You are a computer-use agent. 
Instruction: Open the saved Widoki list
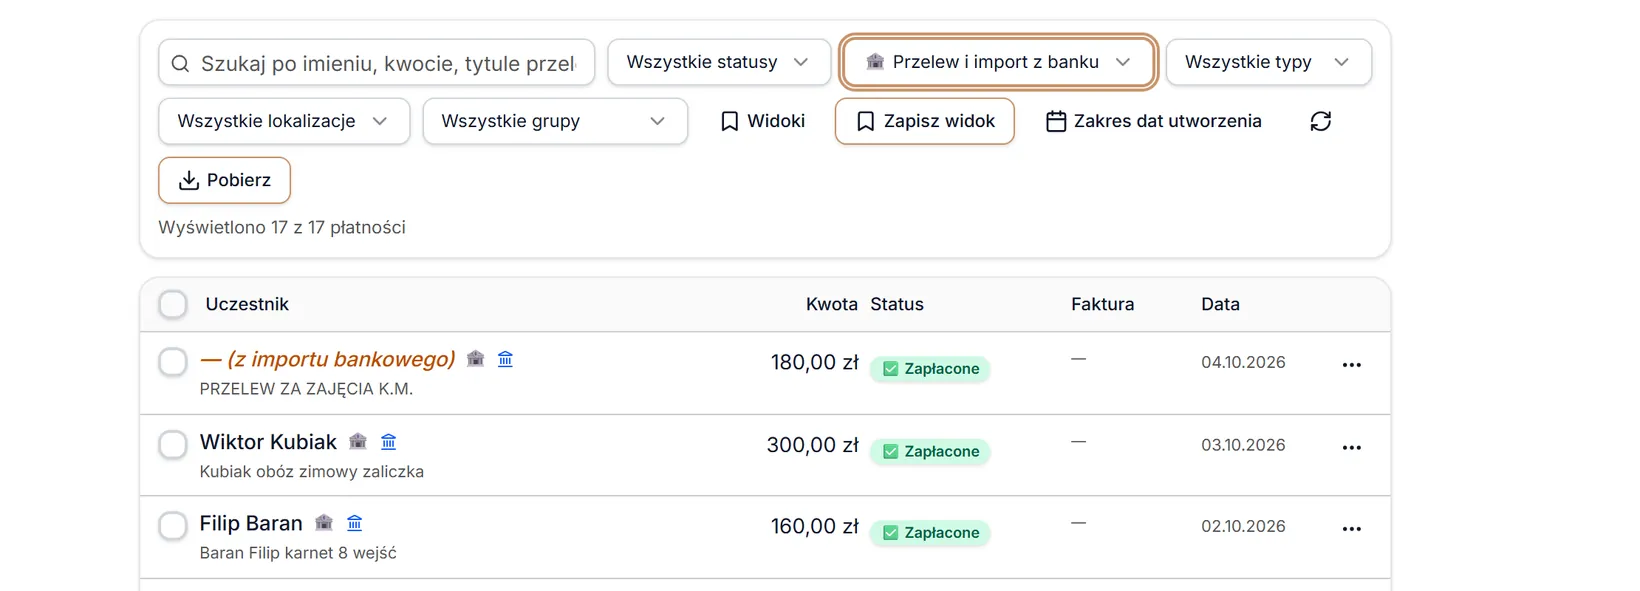pyautogui.click(x=763, y=121)
